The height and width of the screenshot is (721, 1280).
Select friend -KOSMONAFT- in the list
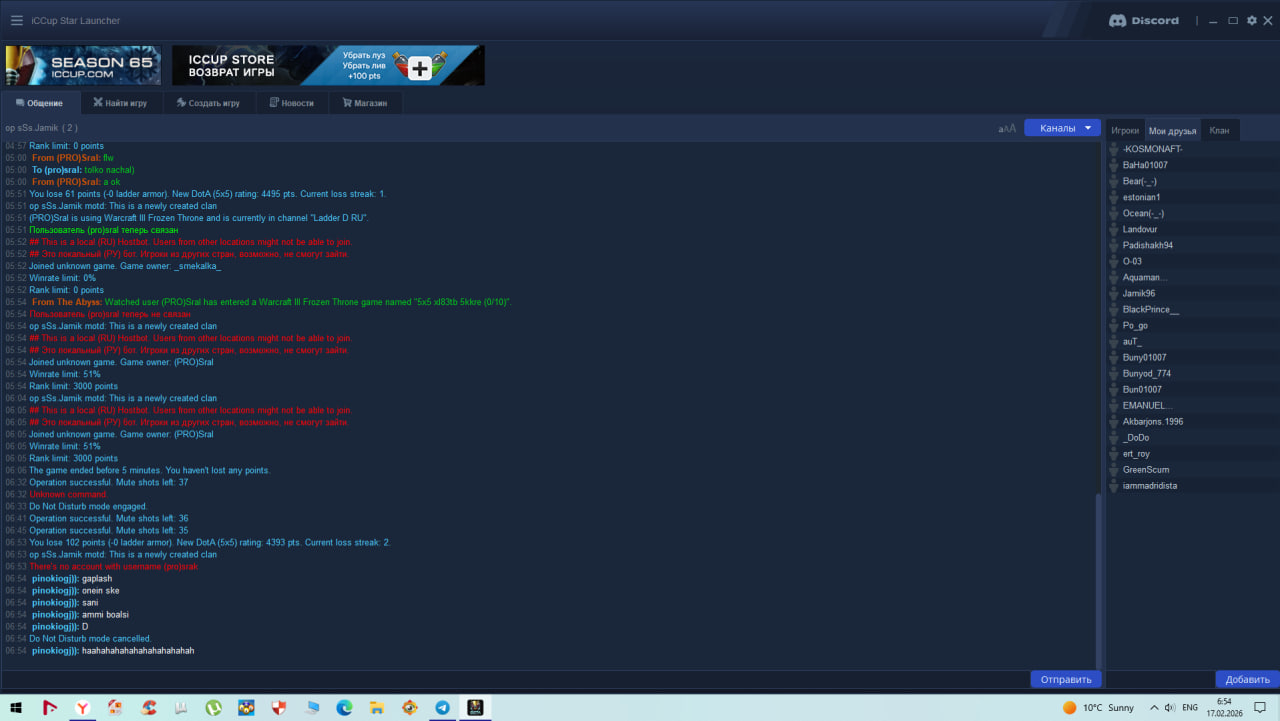tap(1192, 149)
